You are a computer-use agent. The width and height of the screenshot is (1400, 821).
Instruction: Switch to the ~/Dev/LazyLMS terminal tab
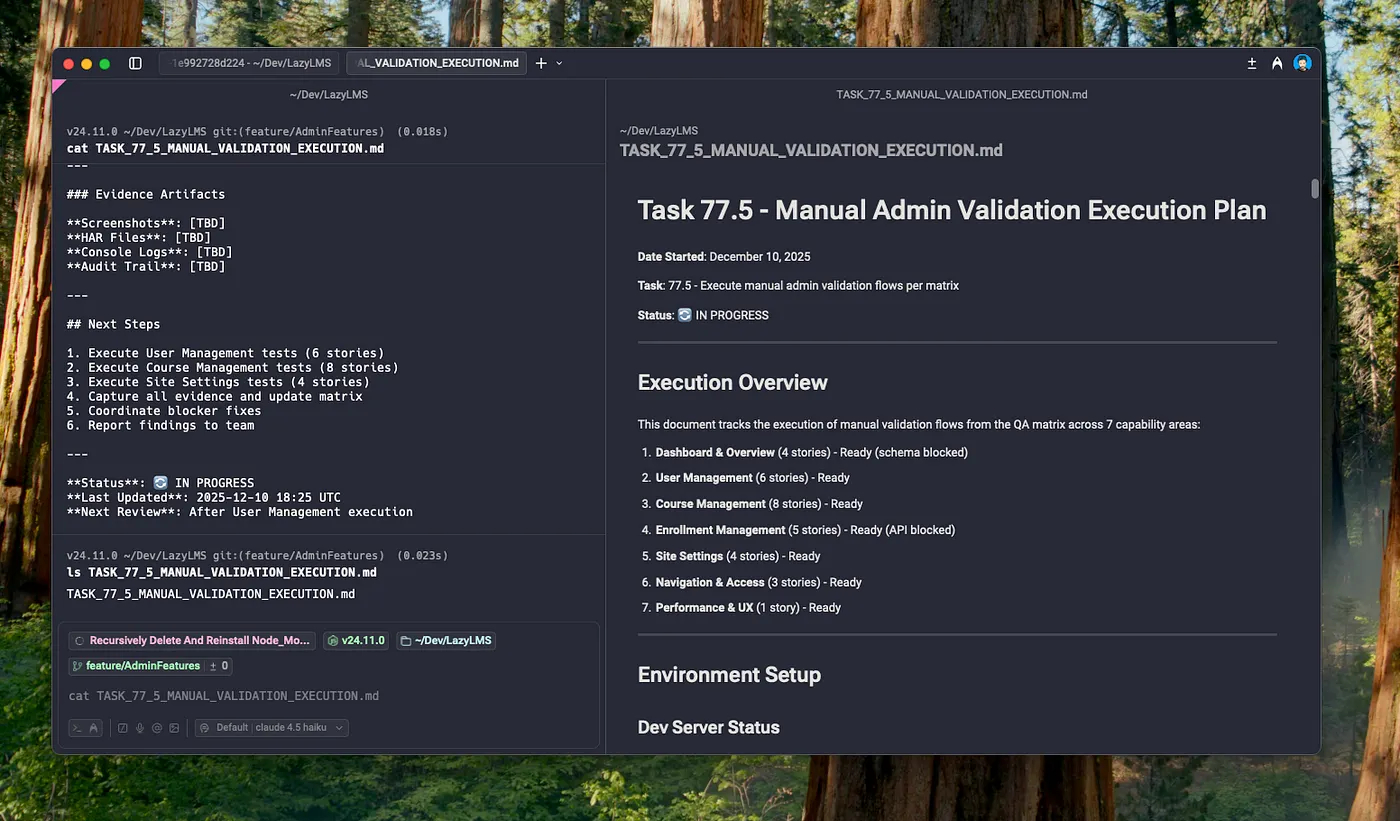249,63
